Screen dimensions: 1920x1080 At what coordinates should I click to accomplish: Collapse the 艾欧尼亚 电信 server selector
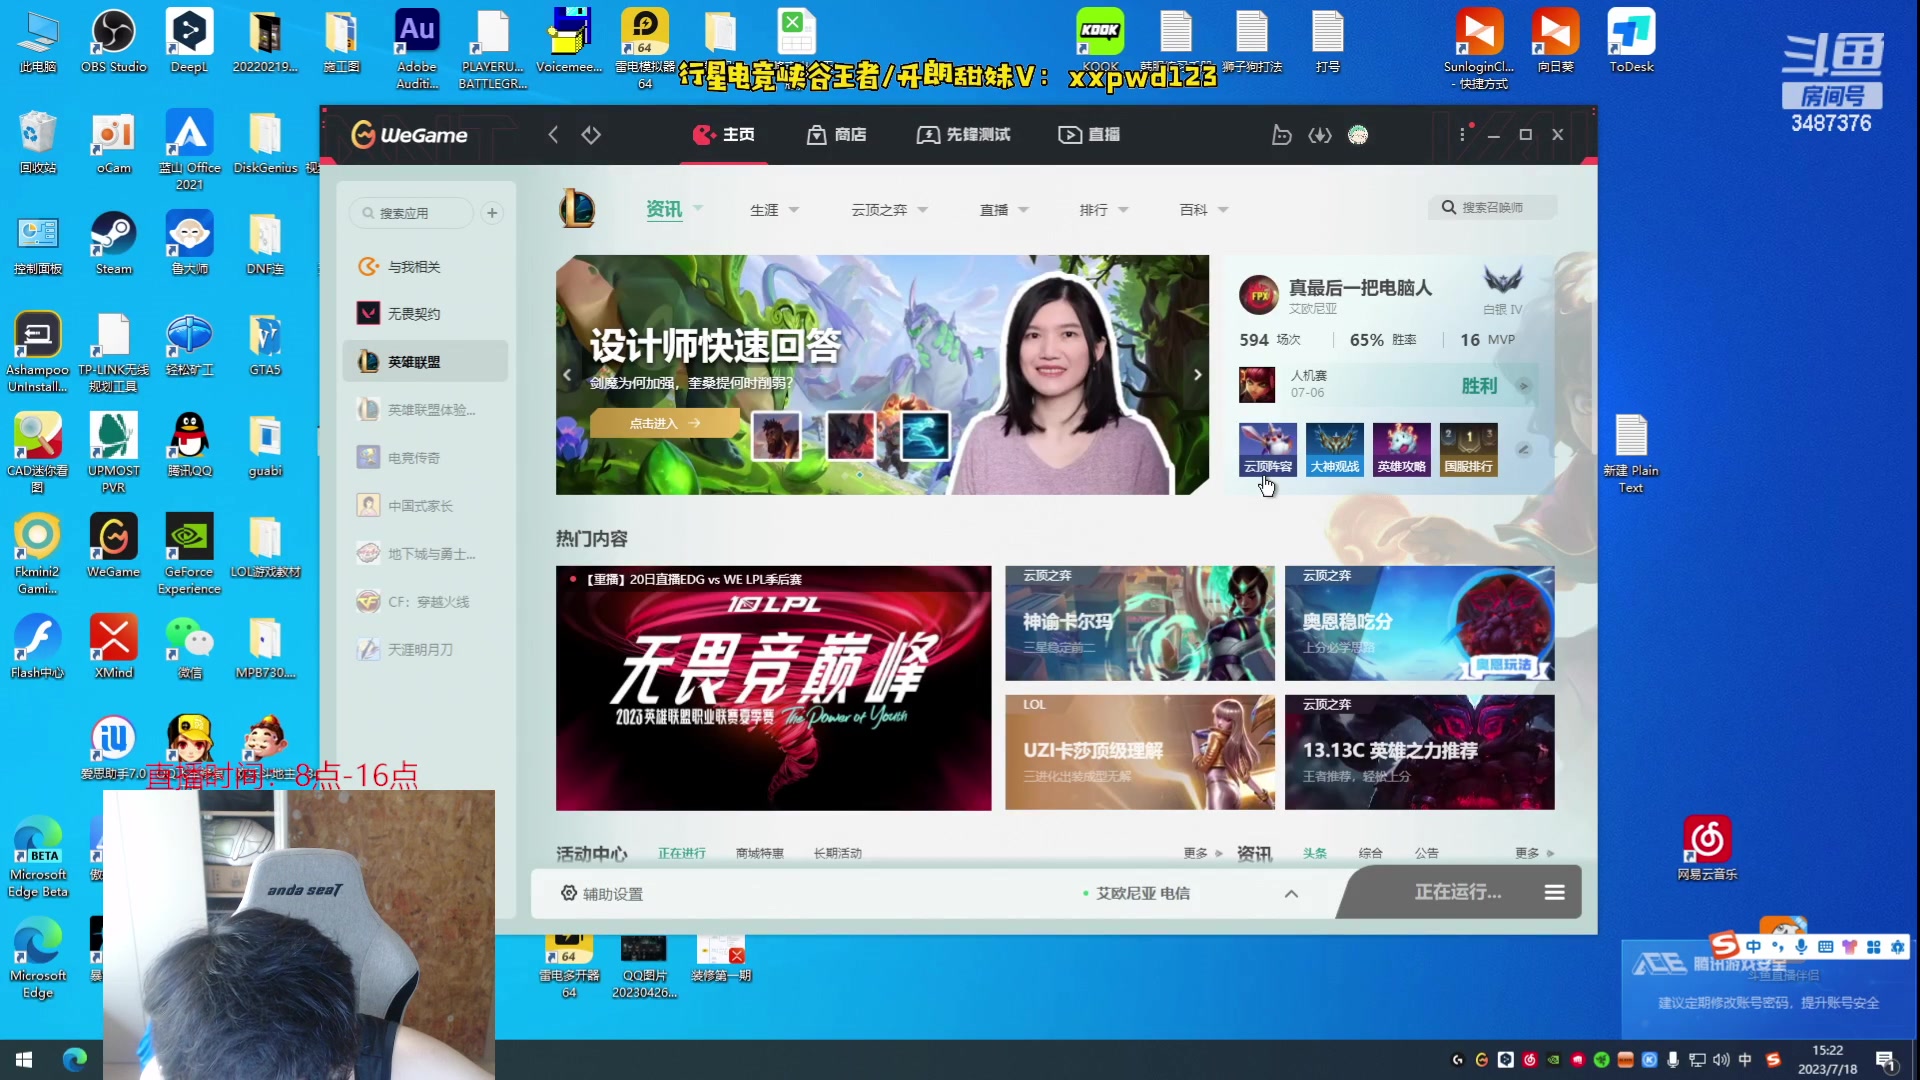pyautogui.click(x=1291, y=893)
